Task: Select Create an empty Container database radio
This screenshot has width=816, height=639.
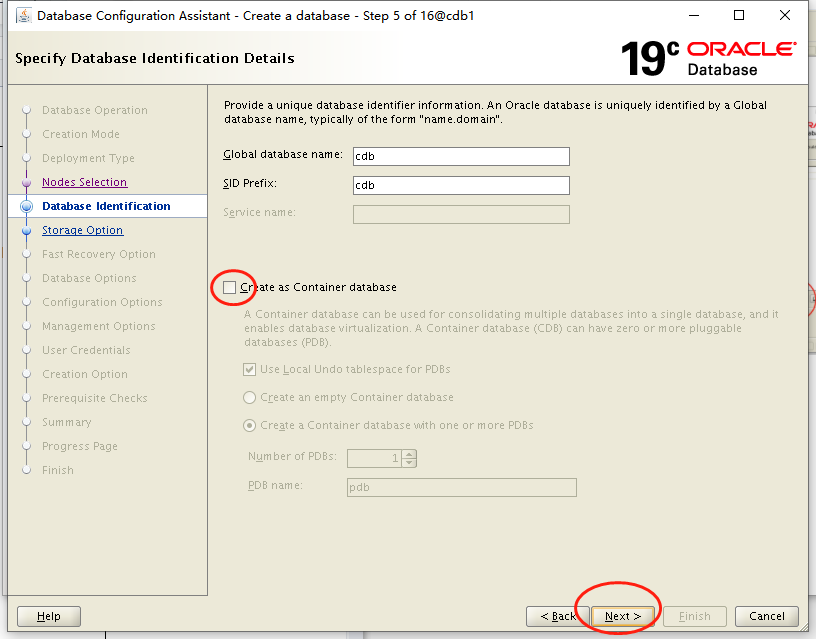Action: coord(249,398)
